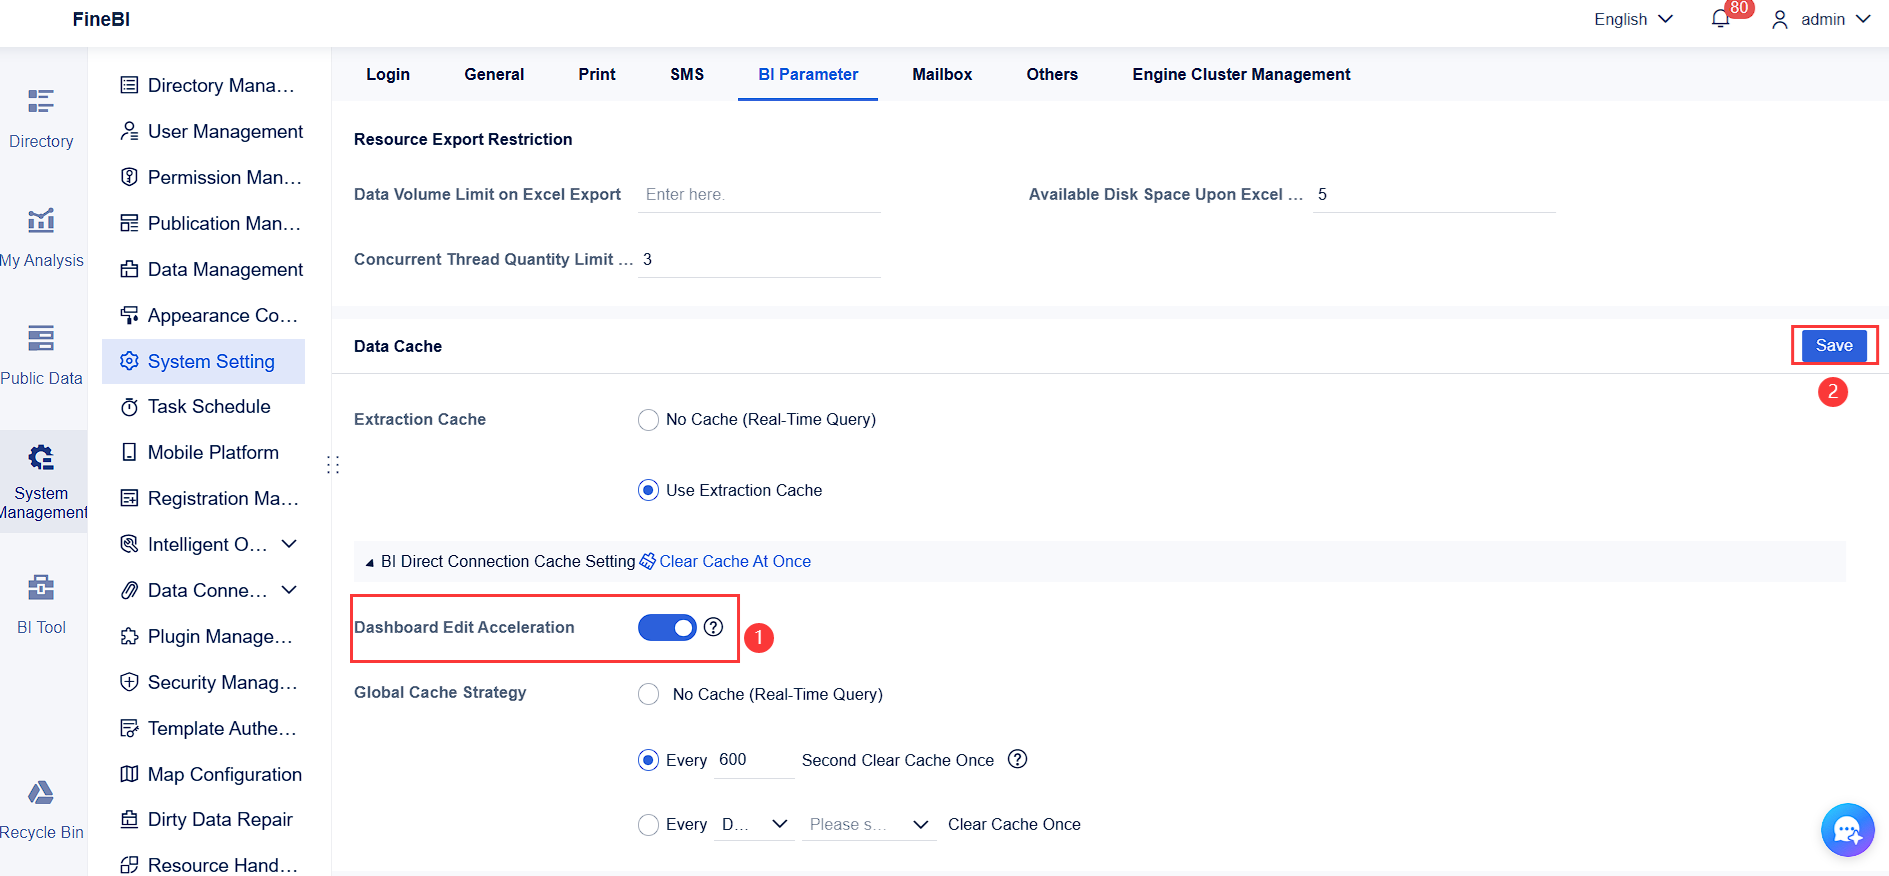Open Data Management in the sidebar
Image resolution: width=1889 pixels, height=876 pixels.
[211, 269]
